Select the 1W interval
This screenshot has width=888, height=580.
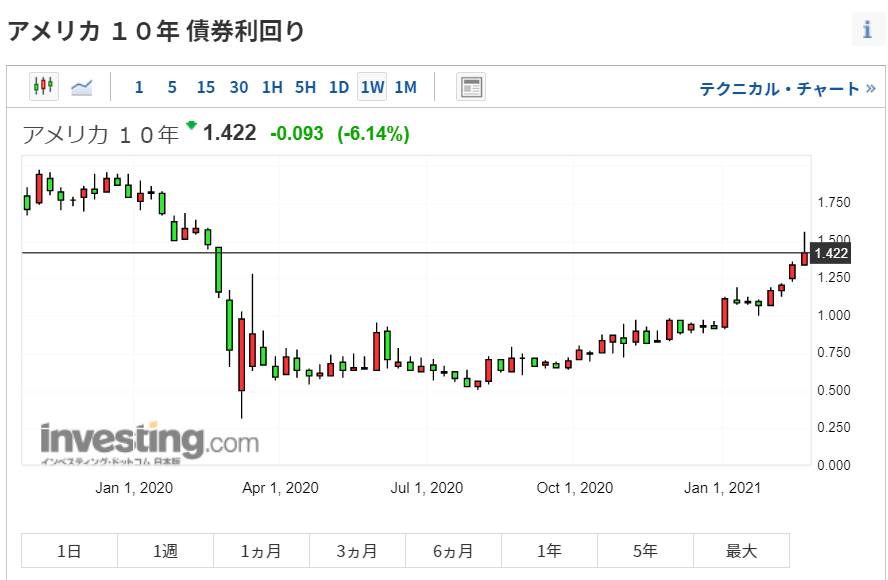tap(372, 87)
